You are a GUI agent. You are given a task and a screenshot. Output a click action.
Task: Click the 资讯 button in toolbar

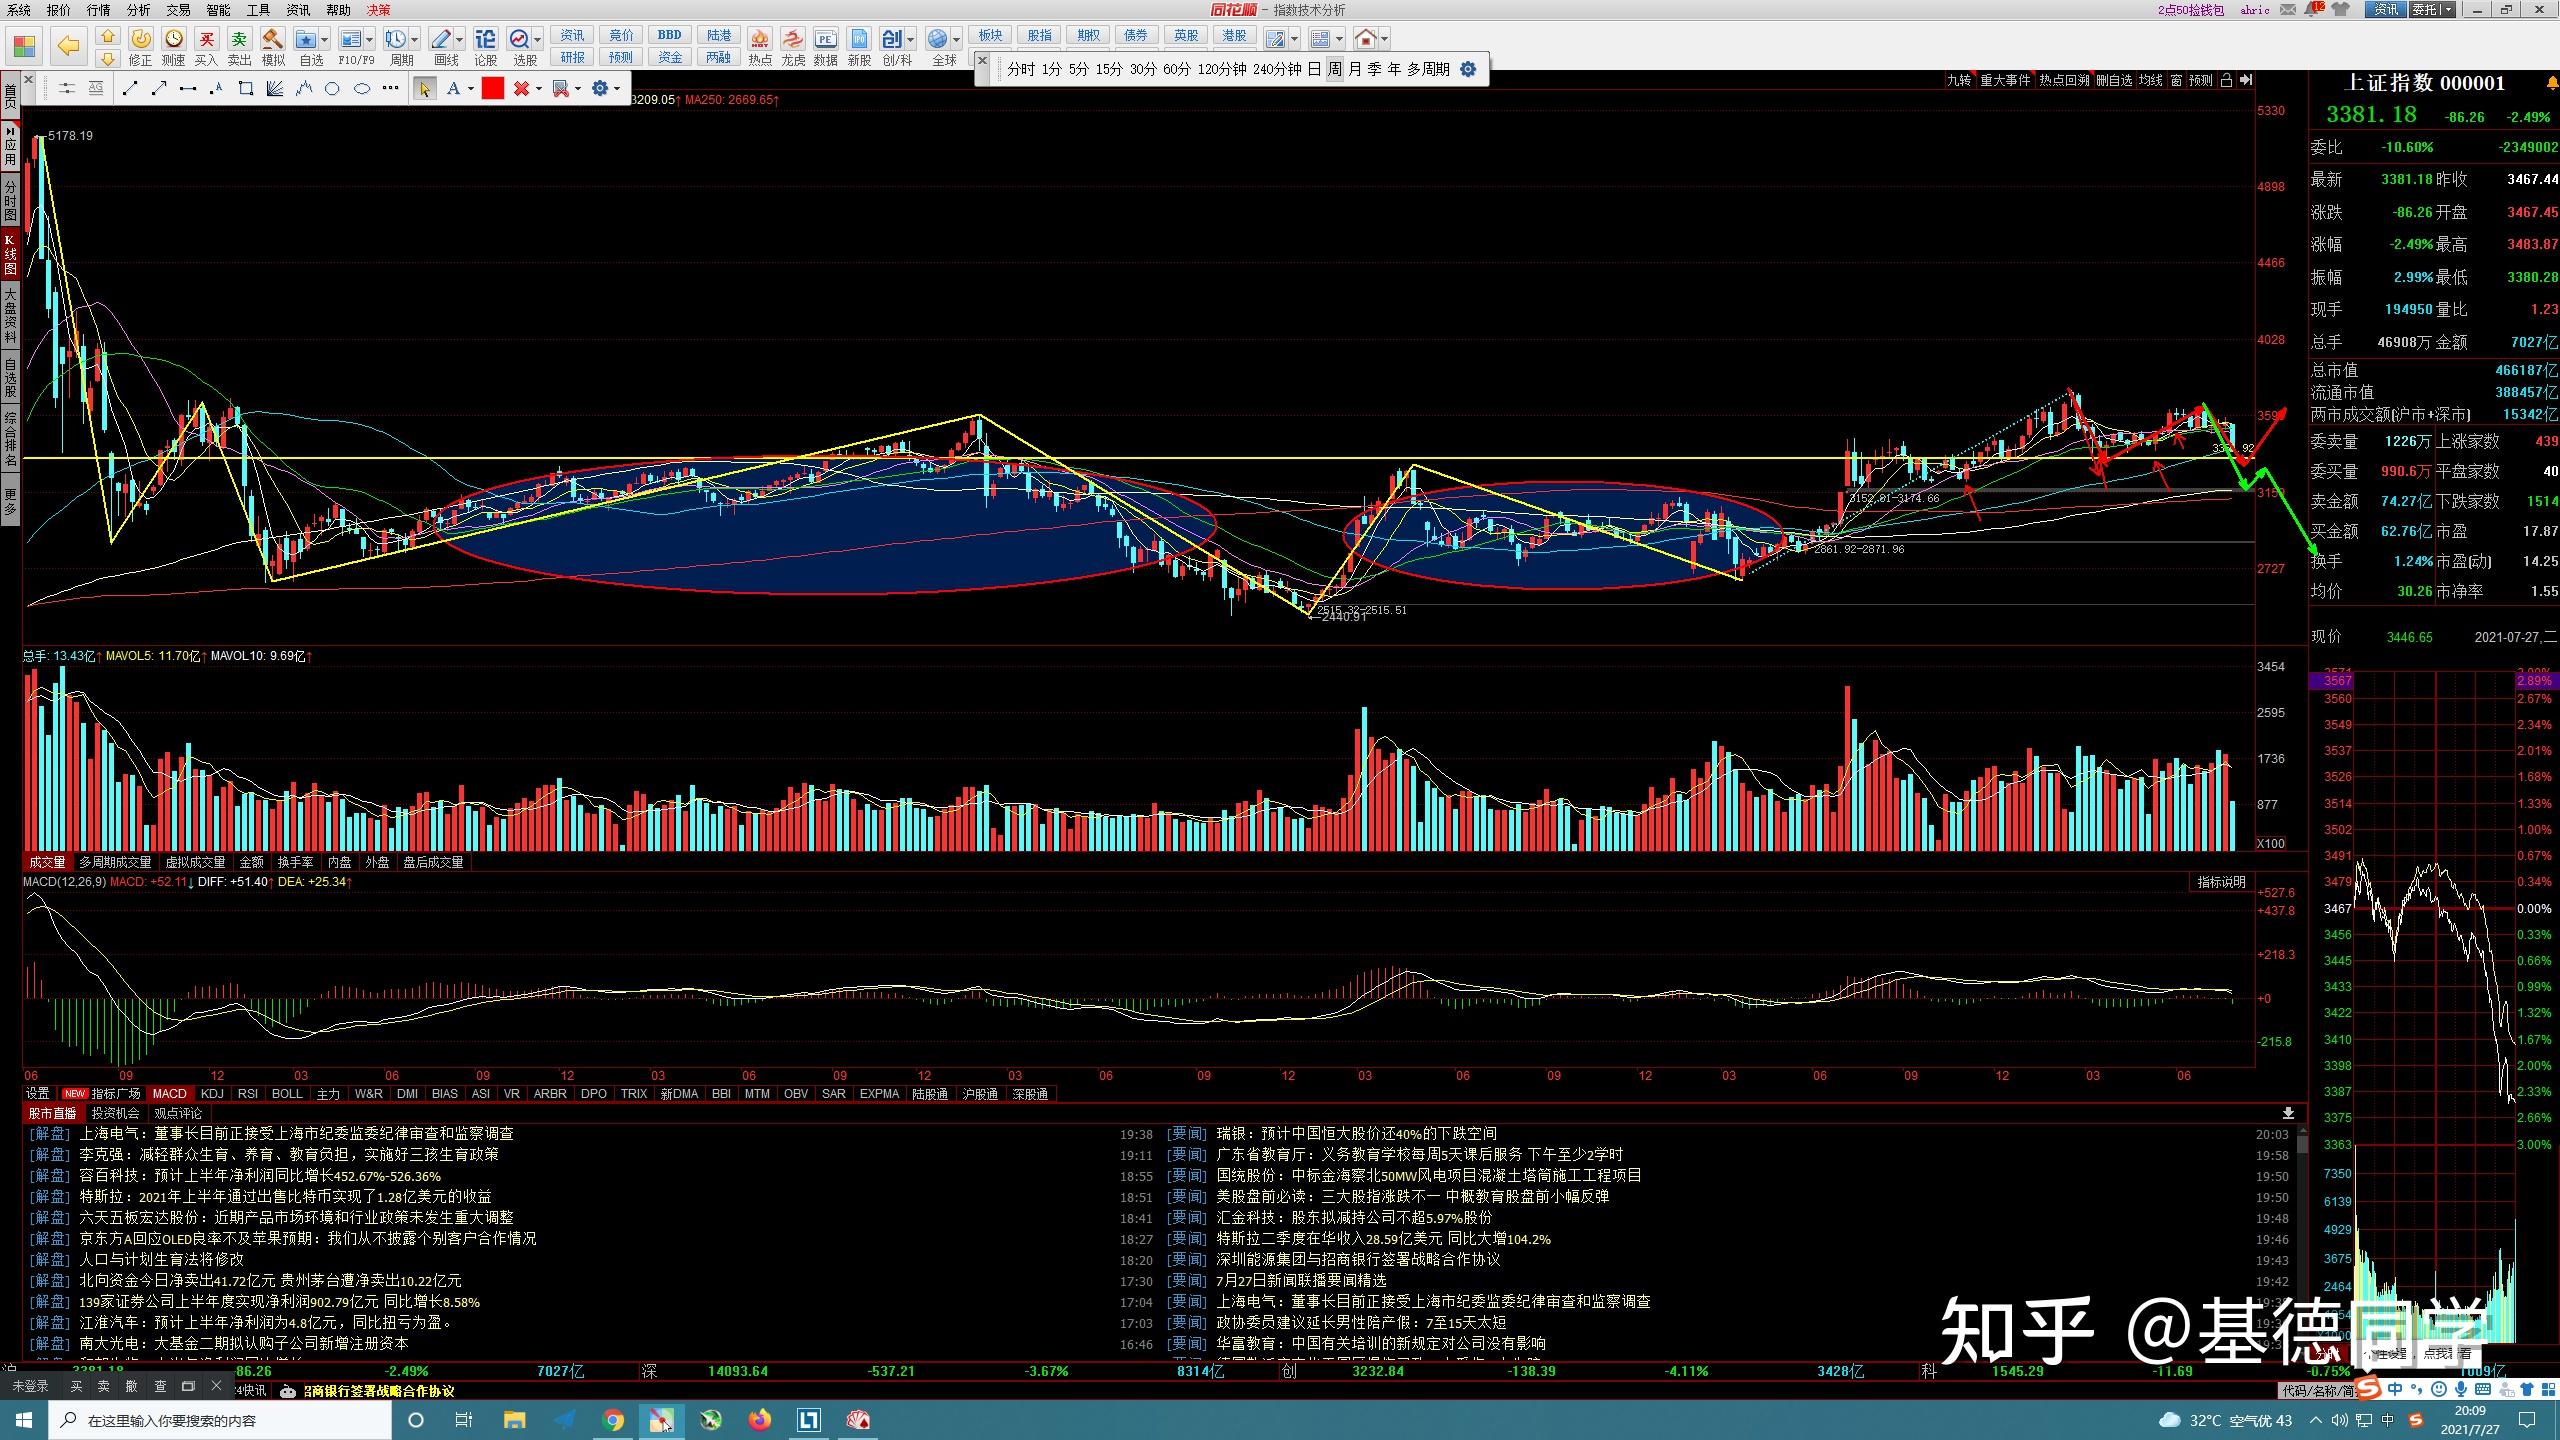pos(572,36)
